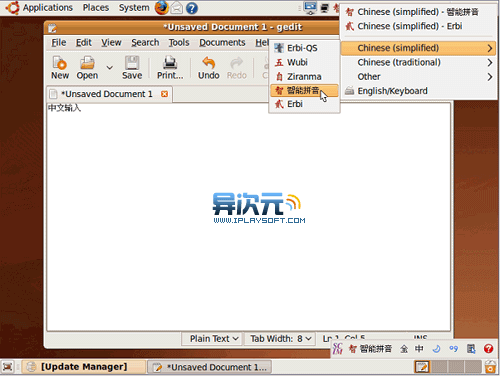Click the New document toolbar icon
Image resolution: width=500 pixels, height=376 pixels.
pyautogui.click(x=60, y=68)
